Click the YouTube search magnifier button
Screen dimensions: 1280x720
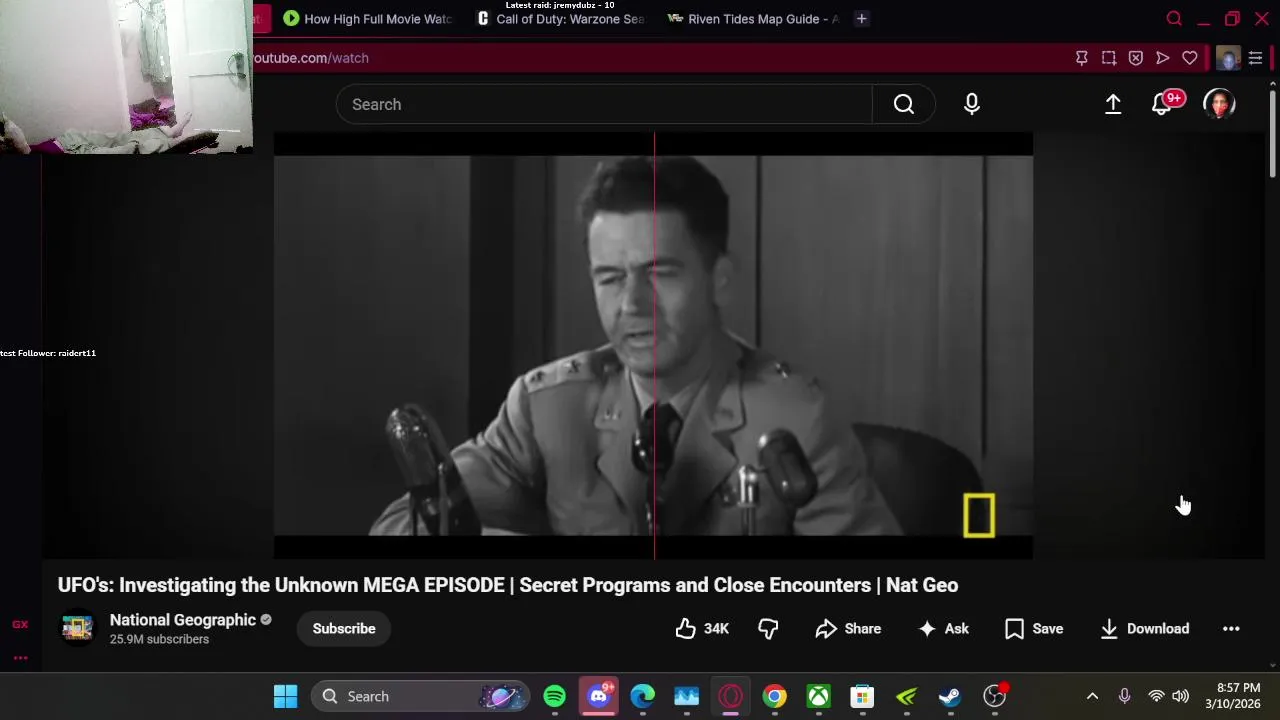tap(904, 104)
